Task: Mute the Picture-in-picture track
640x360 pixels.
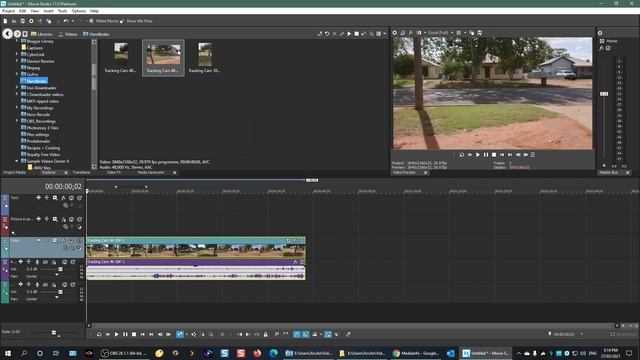Action: pyautogui.click(x=71, y=219)
